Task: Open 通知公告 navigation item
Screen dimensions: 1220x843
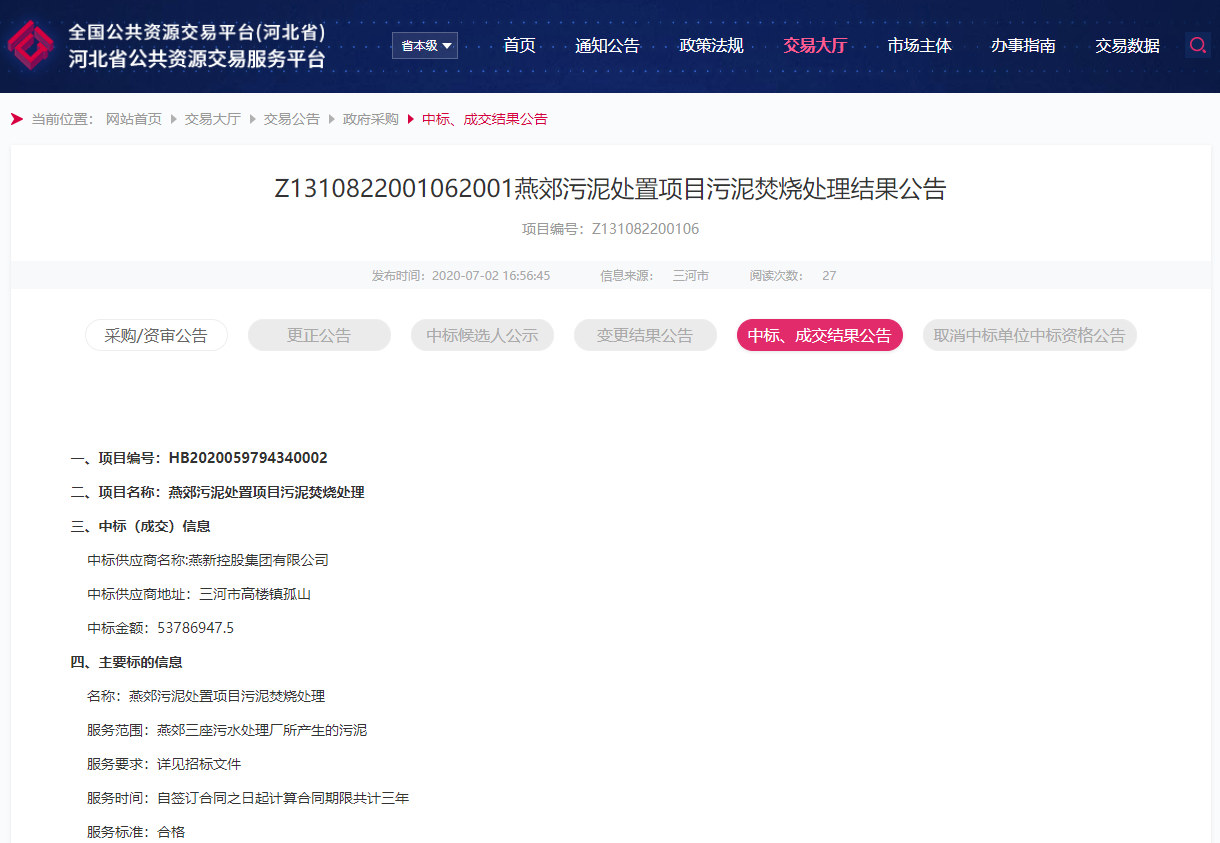Action: 607,45
